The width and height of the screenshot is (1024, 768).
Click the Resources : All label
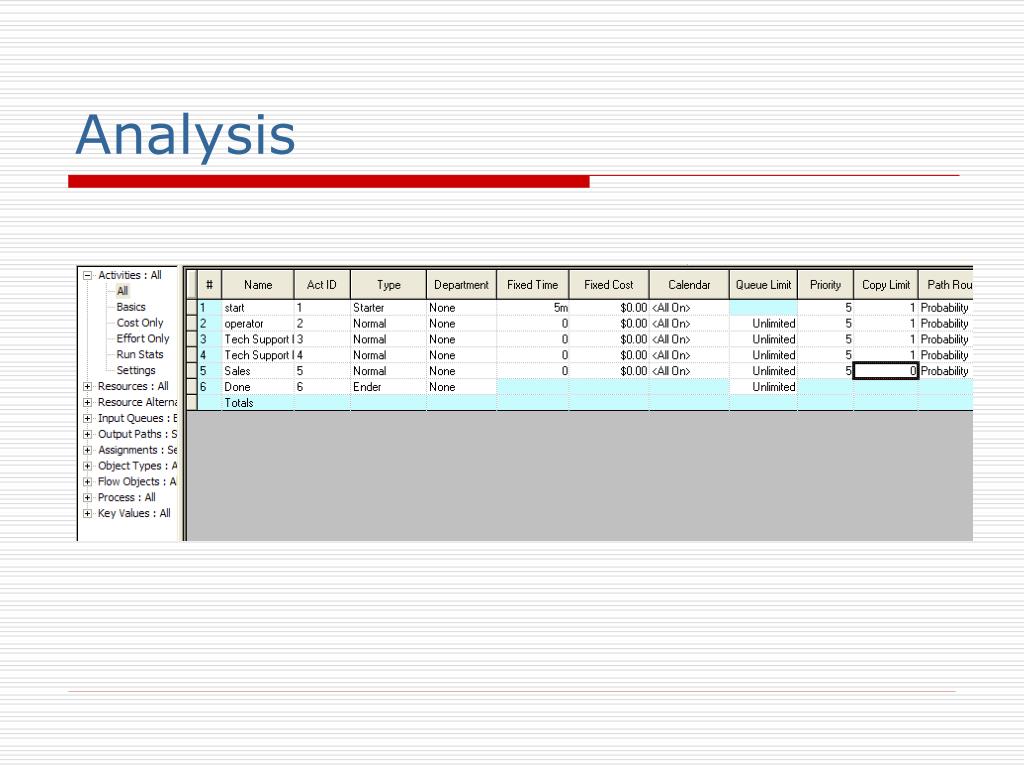133,387
